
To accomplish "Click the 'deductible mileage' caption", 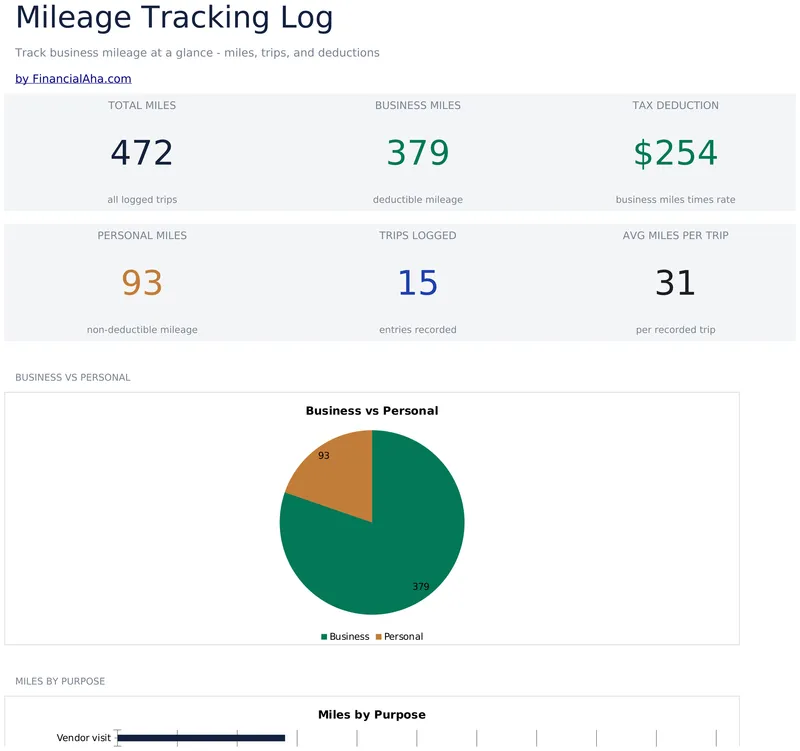I will (x=418, y=199).
